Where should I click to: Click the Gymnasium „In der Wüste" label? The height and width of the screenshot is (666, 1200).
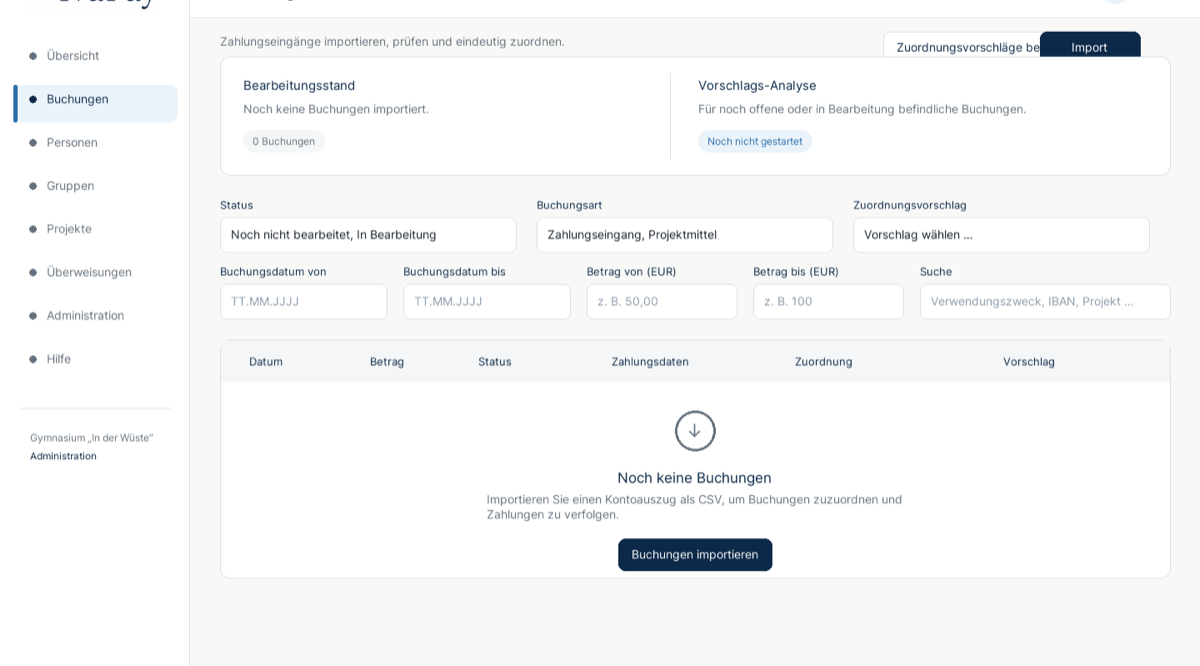coord(91,438)
